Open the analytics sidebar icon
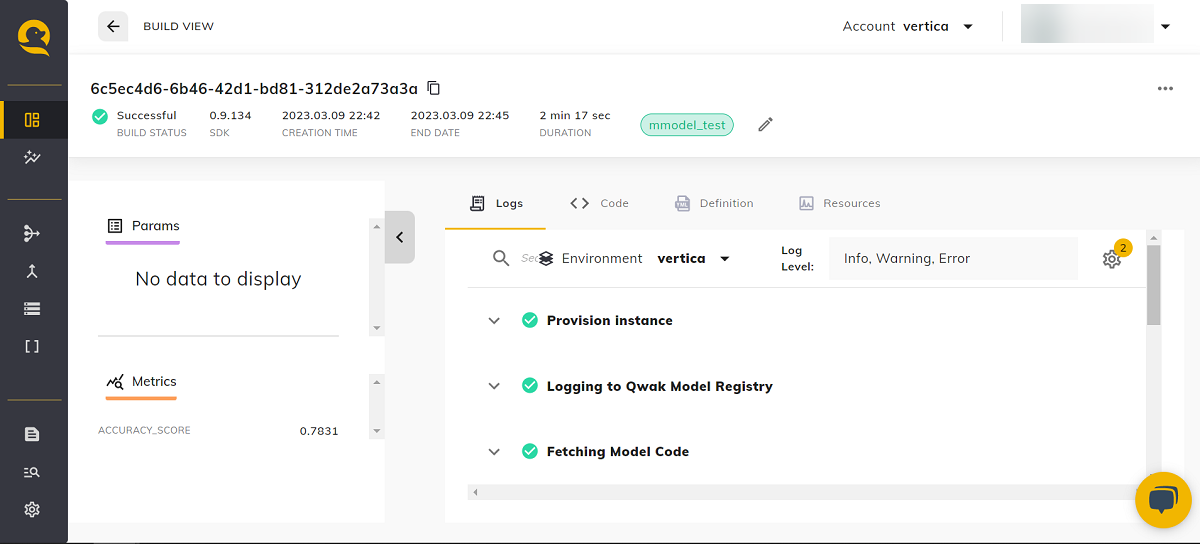 pyautogui.click(x=32, y=158)
